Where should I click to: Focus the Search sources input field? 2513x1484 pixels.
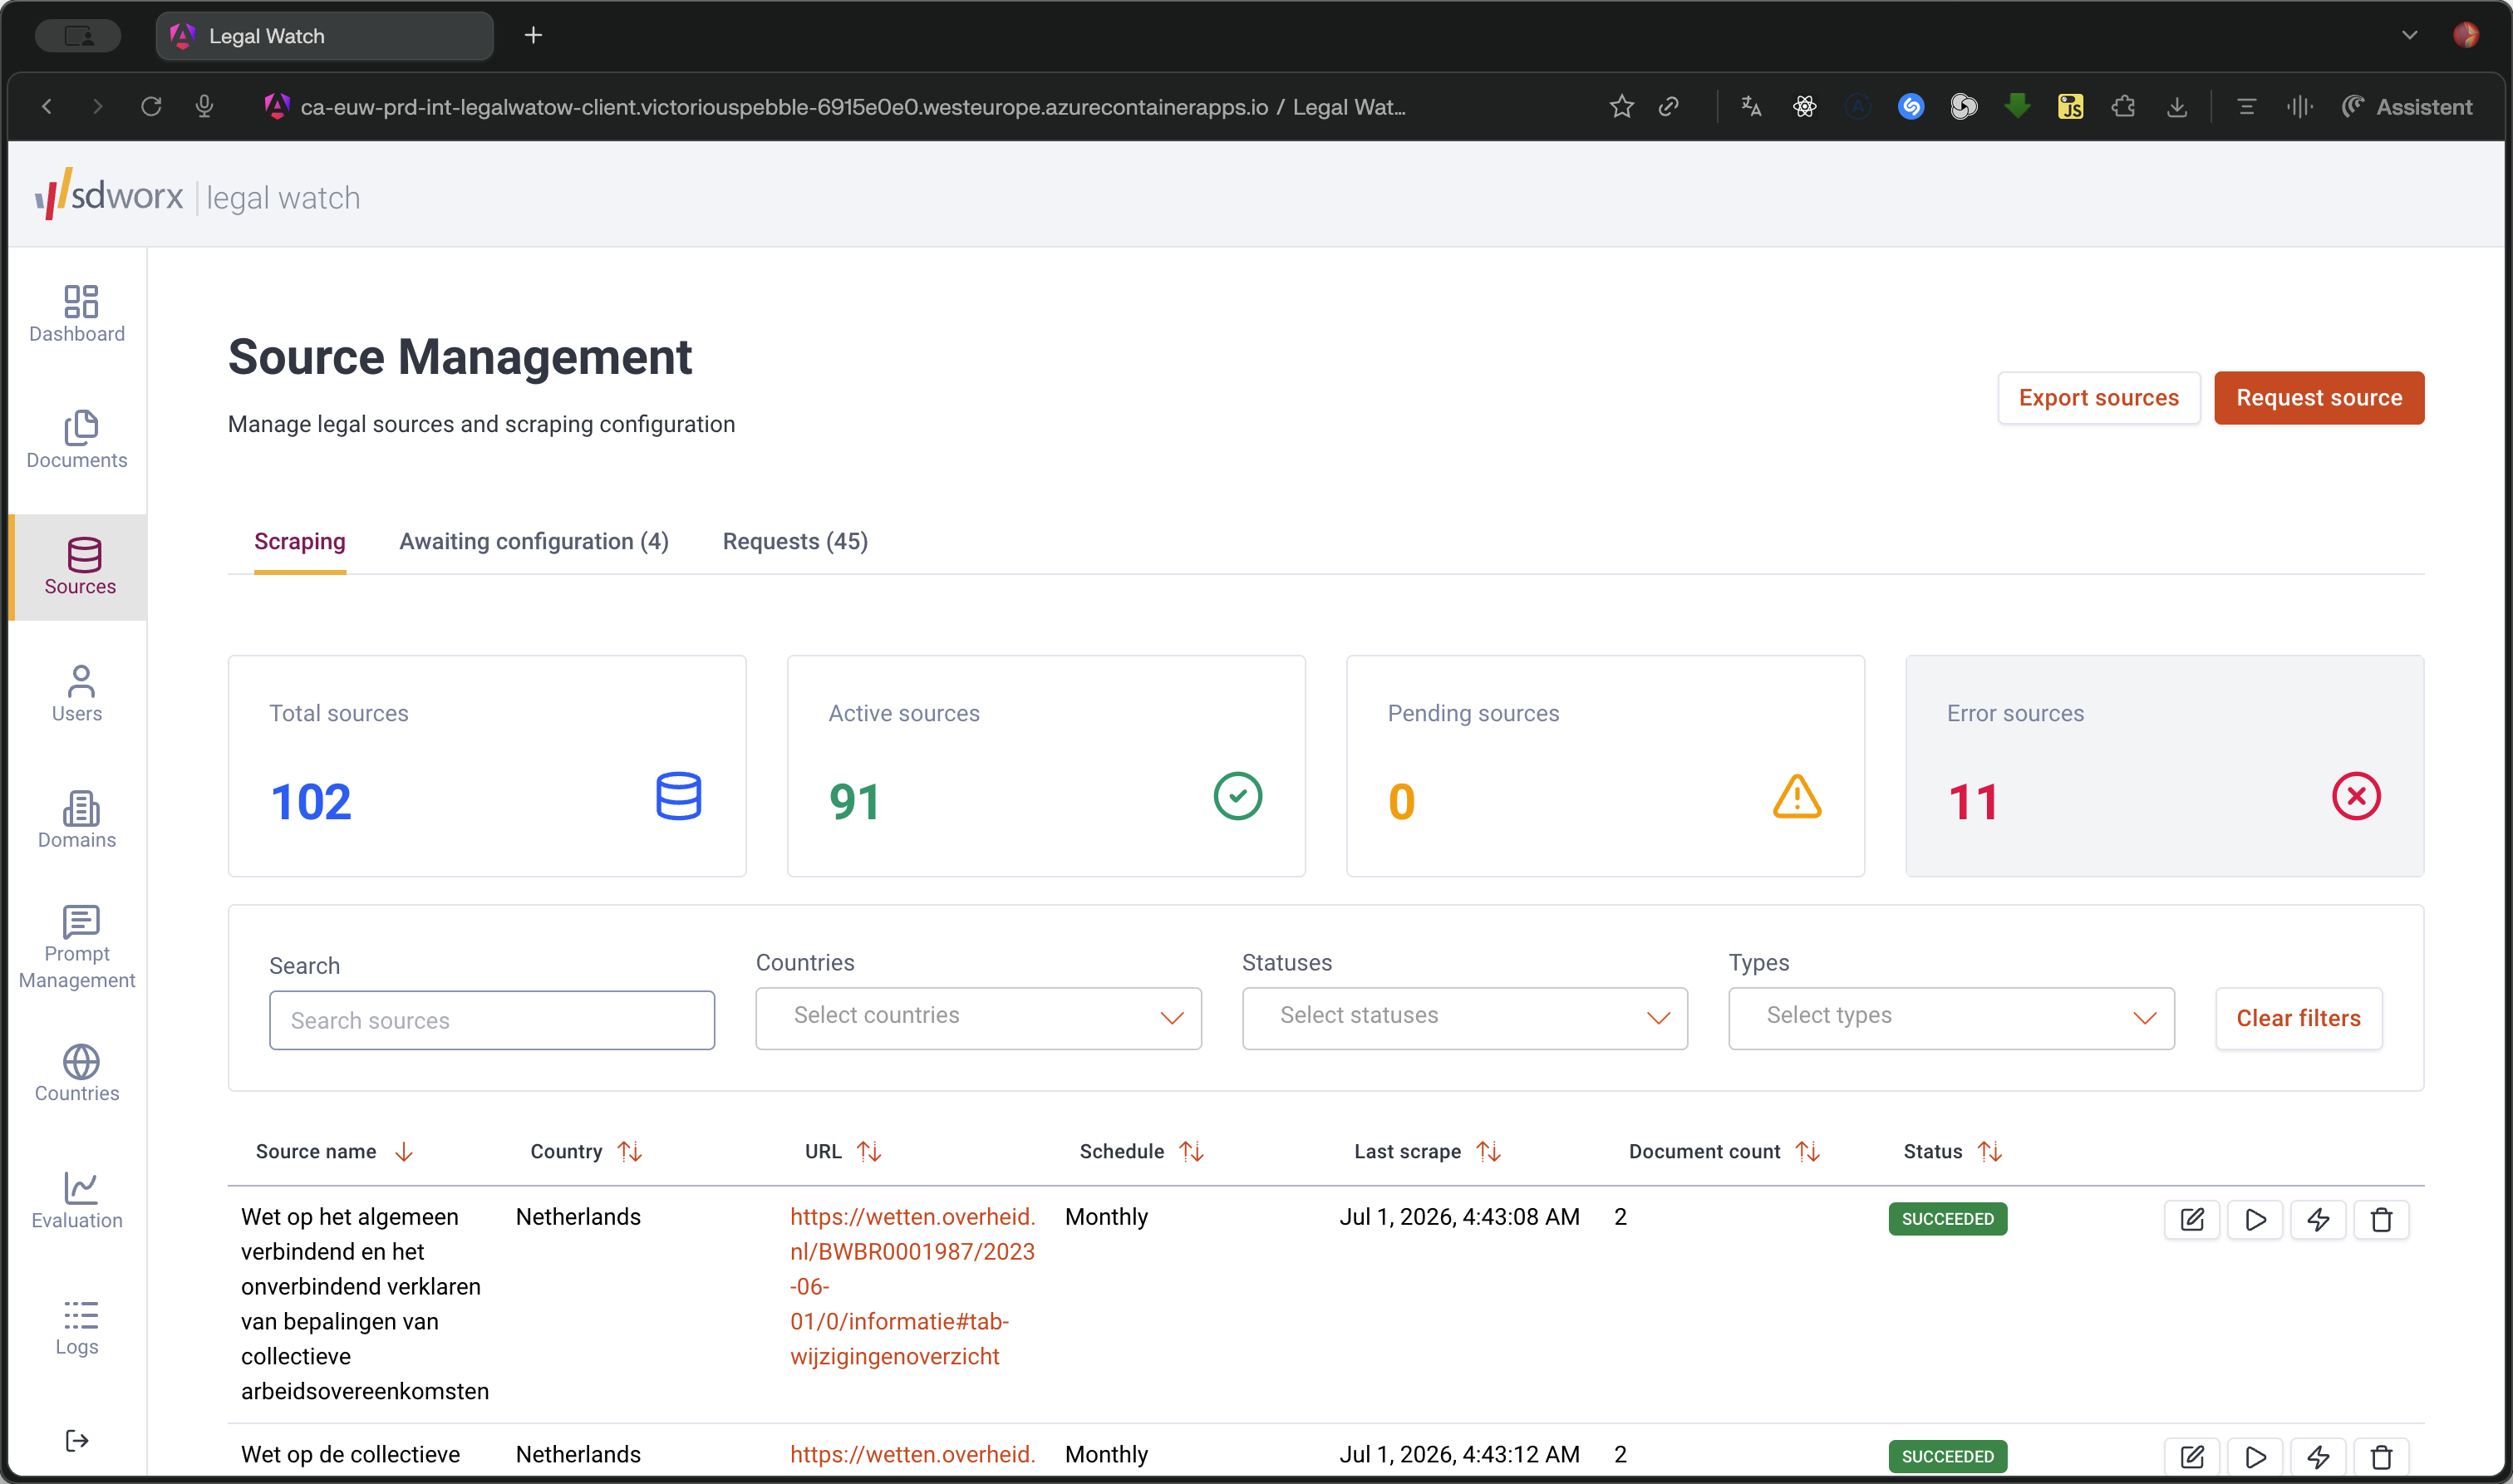[491, 1020]
